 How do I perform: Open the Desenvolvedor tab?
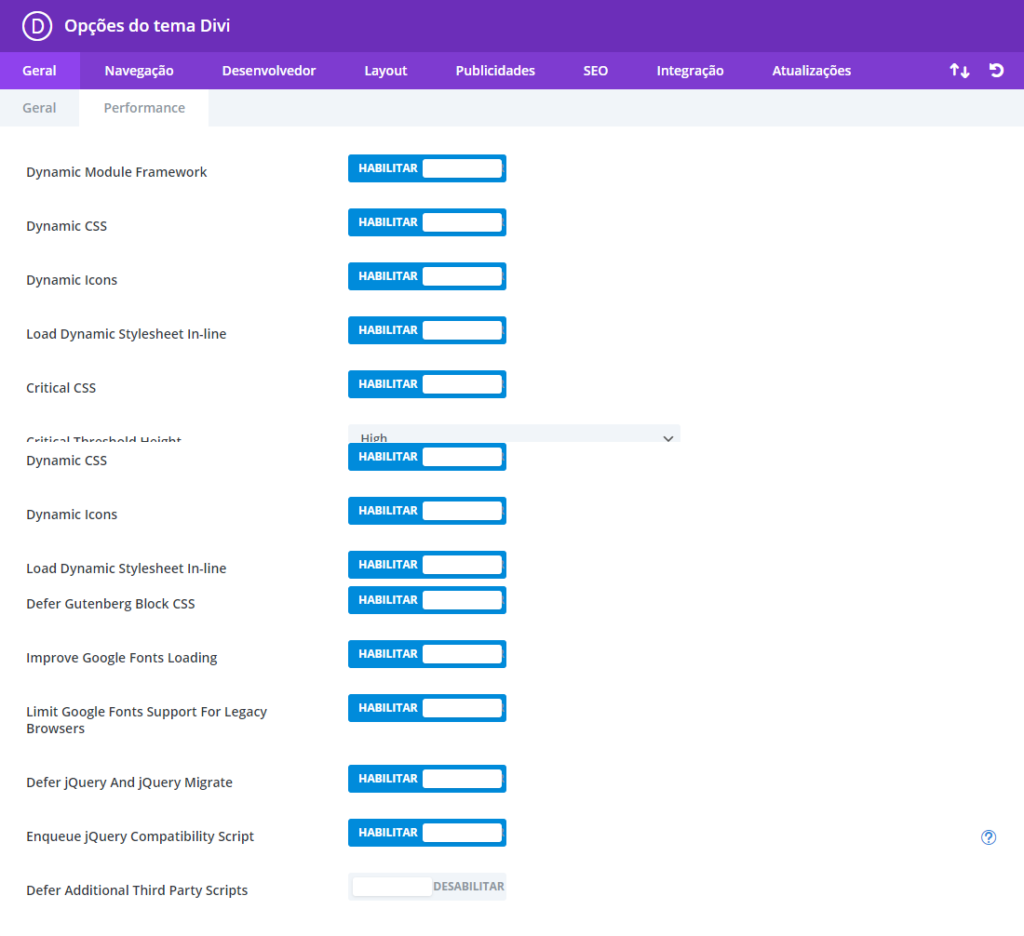pos(268,71)
